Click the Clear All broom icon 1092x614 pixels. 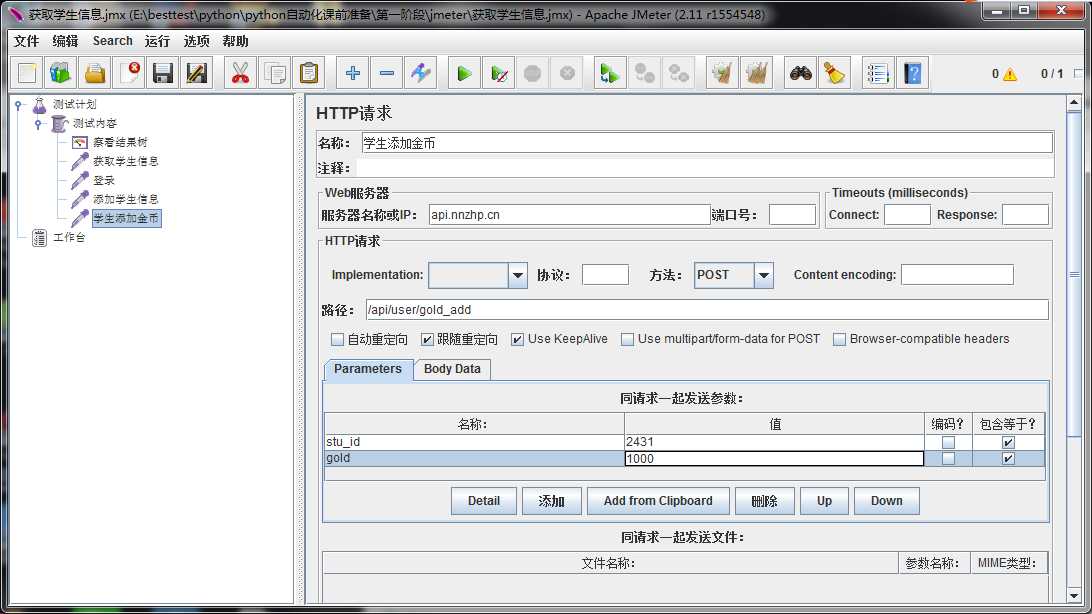click(834, 73)
